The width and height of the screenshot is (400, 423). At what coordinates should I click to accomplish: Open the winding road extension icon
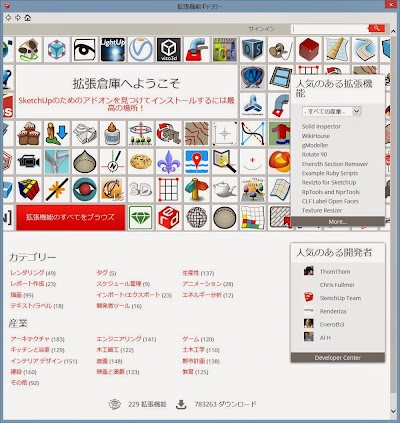tap(365, 49)
